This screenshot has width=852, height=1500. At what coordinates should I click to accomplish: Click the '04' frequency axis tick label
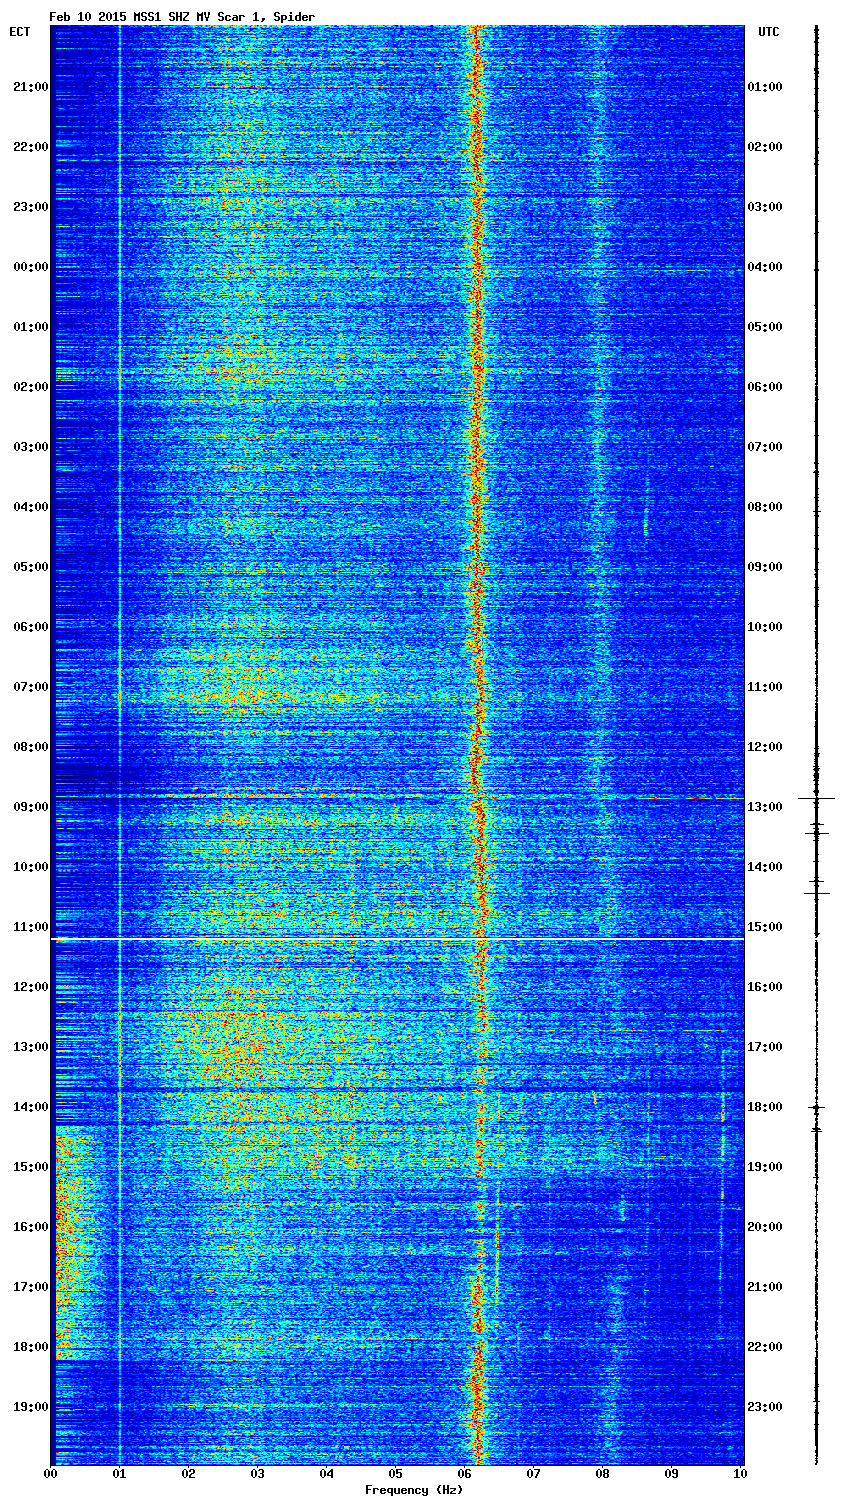(x=327, y=1474)
